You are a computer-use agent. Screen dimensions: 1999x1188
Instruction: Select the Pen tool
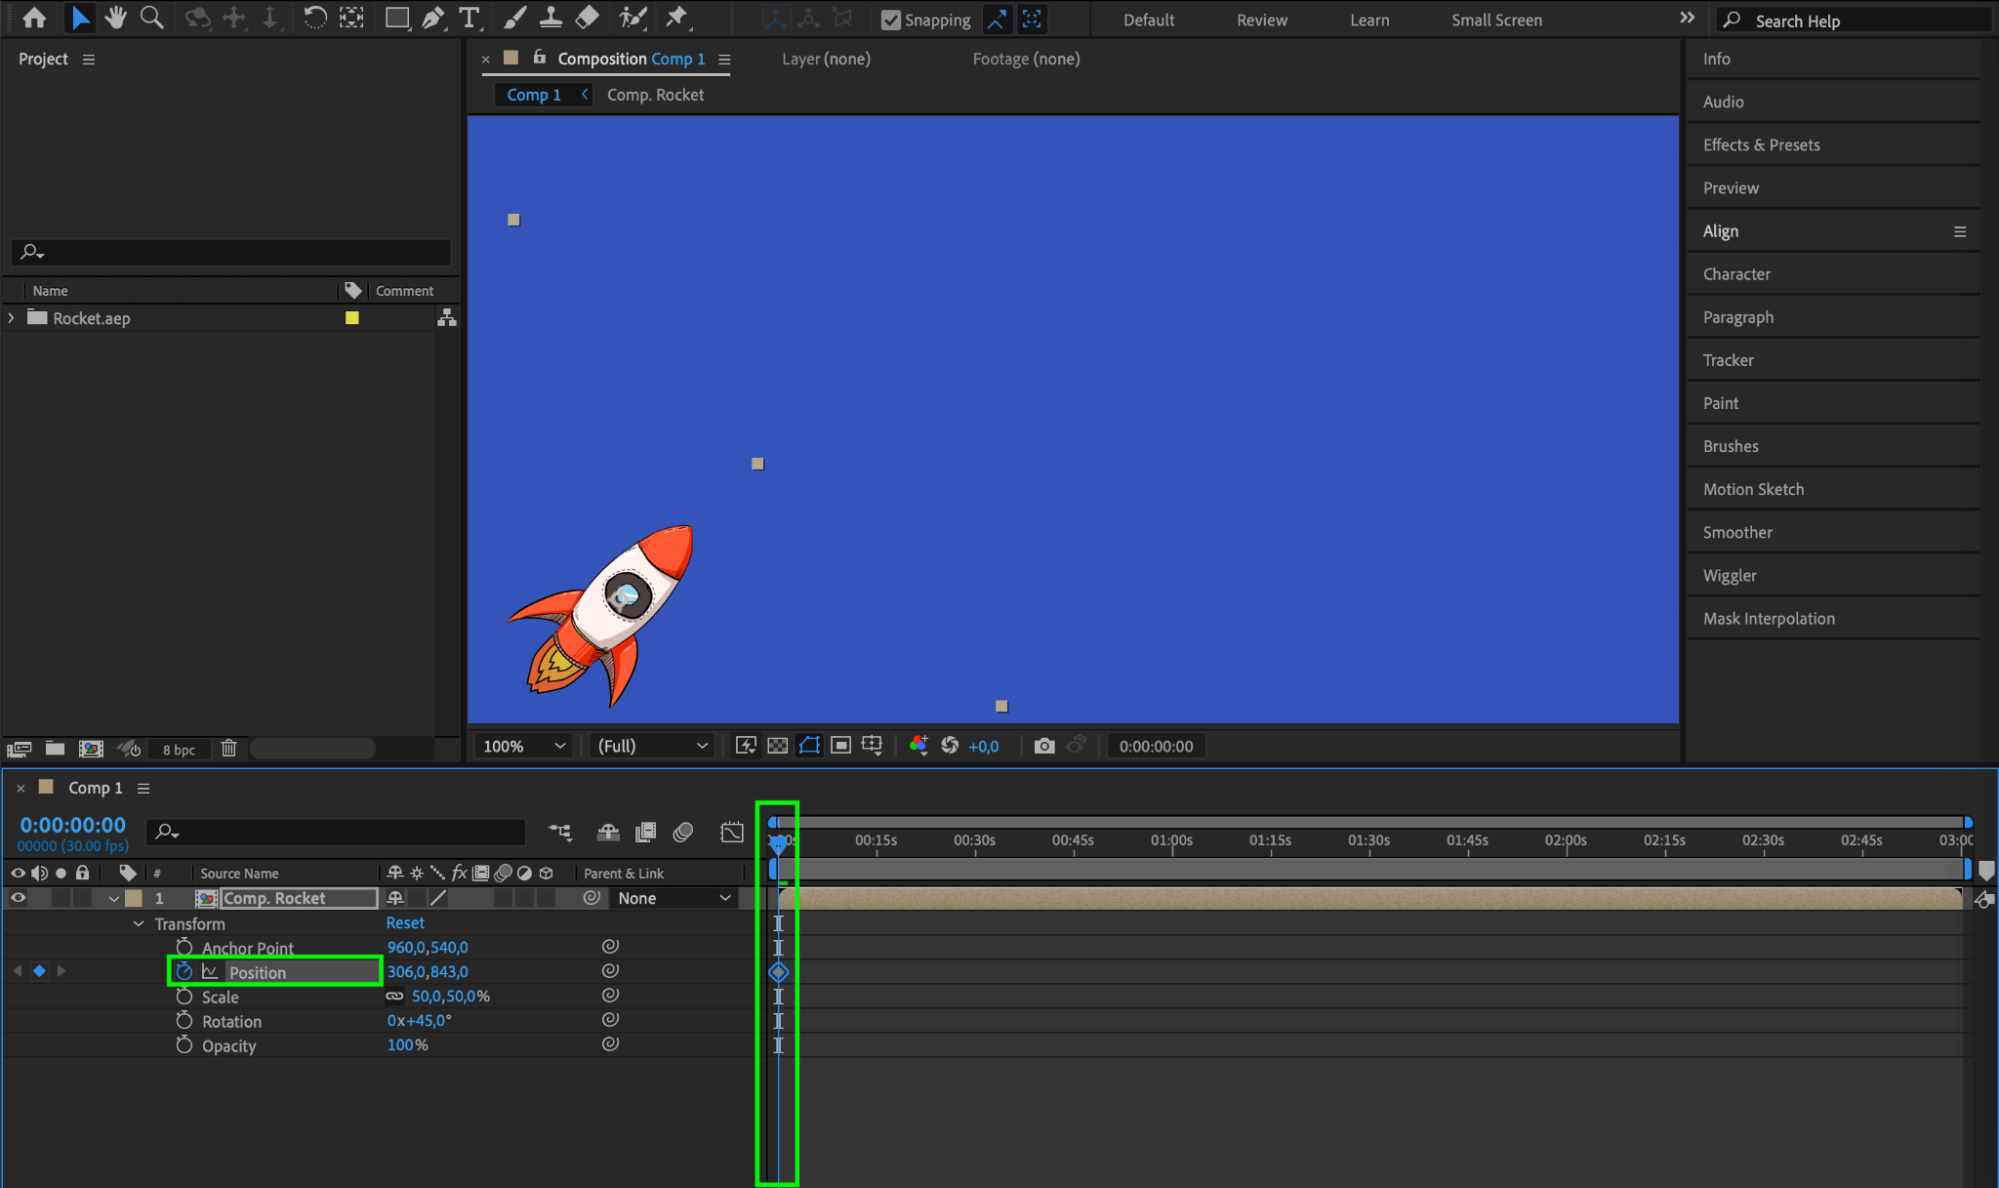tap(433, 17)
